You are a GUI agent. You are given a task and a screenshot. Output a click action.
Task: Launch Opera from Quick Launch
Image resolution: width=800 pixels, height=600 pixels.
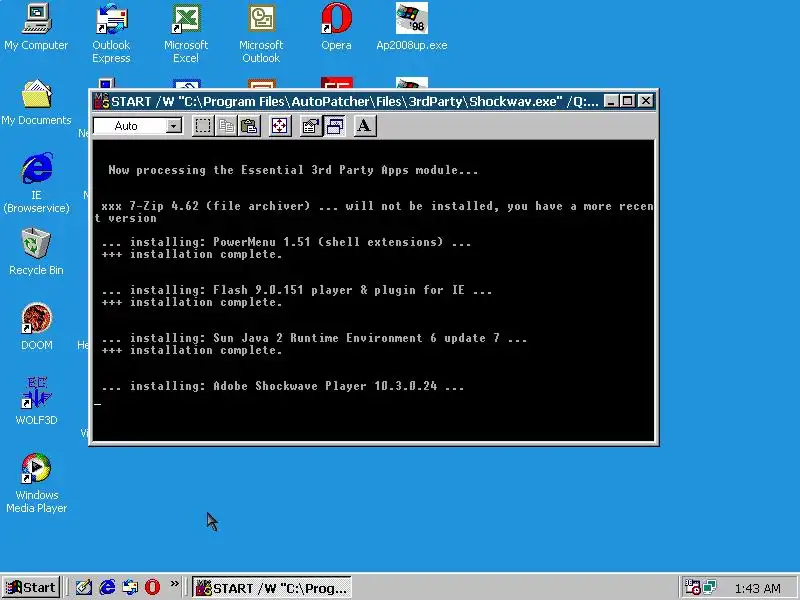[152, 587]
